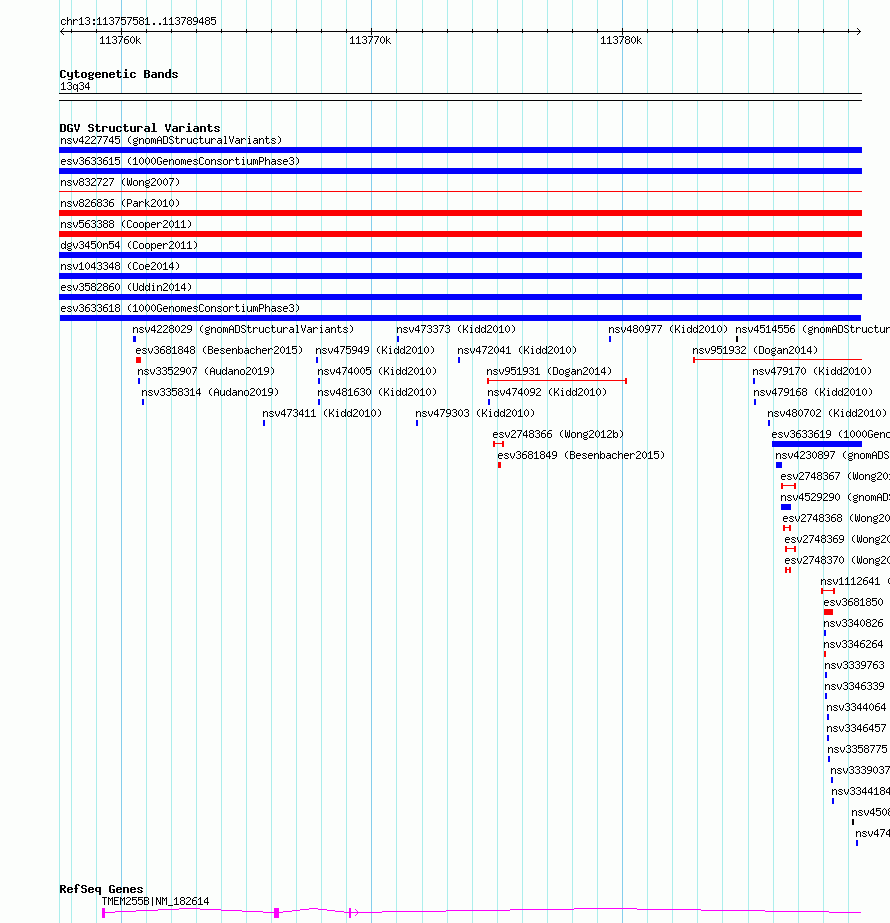Click the nsv4227745 gnomAD variant label

coord(171,140)
